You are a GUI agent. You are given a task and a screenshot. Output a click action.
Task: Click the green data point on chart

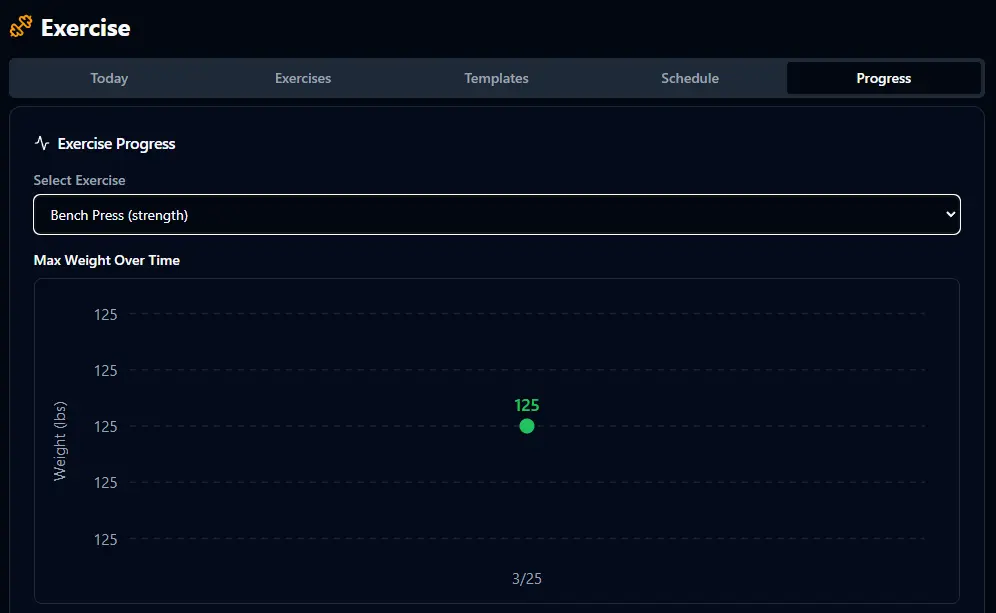coord(527,426)
